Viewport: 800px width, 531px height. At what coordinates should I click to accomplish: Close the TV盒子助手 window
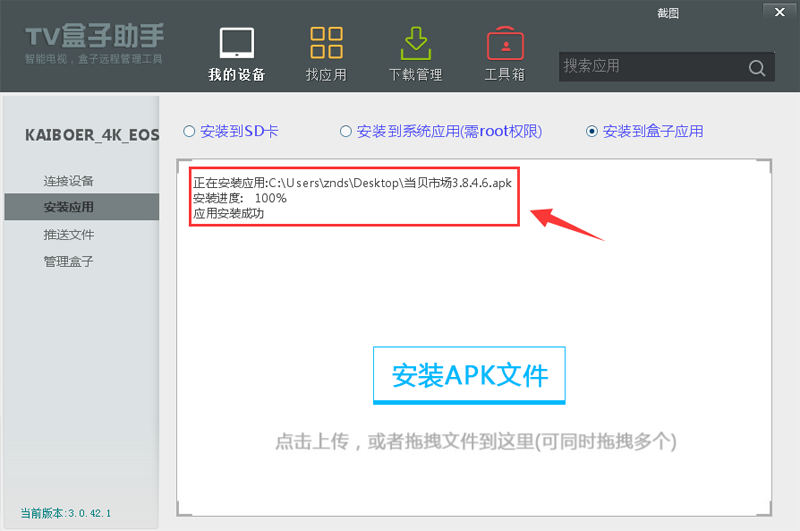[x=780, y=12]
